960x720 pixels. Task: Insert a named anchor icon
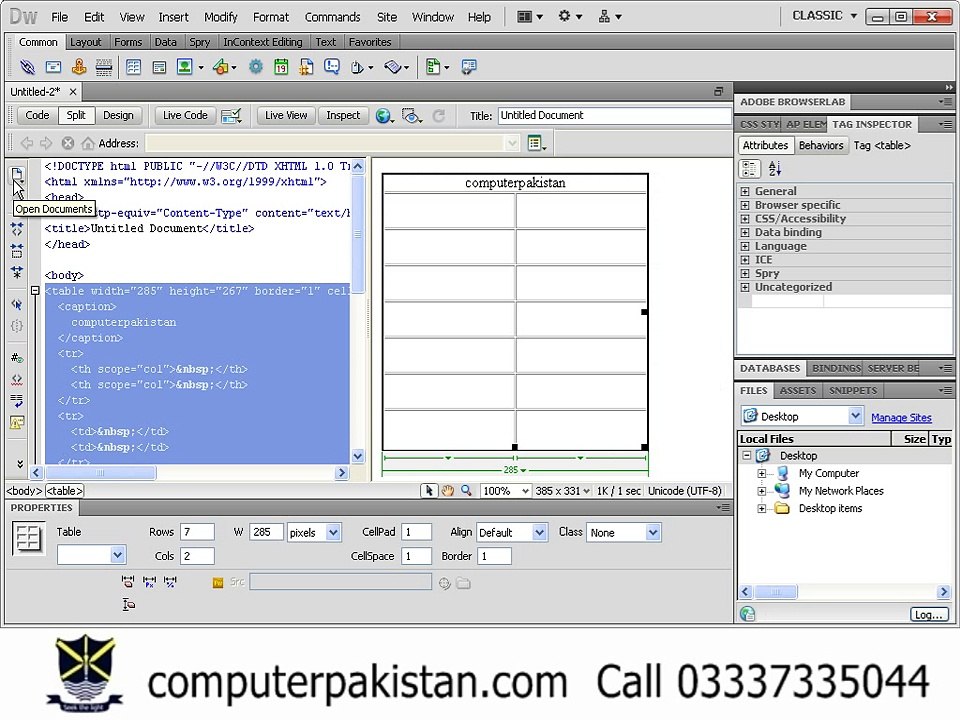(x=79, y=67)
